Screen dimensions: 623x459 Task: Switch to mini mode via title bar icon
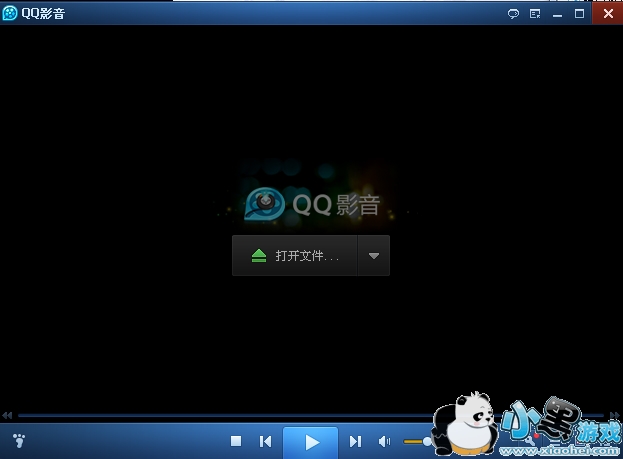coord(535,14)
